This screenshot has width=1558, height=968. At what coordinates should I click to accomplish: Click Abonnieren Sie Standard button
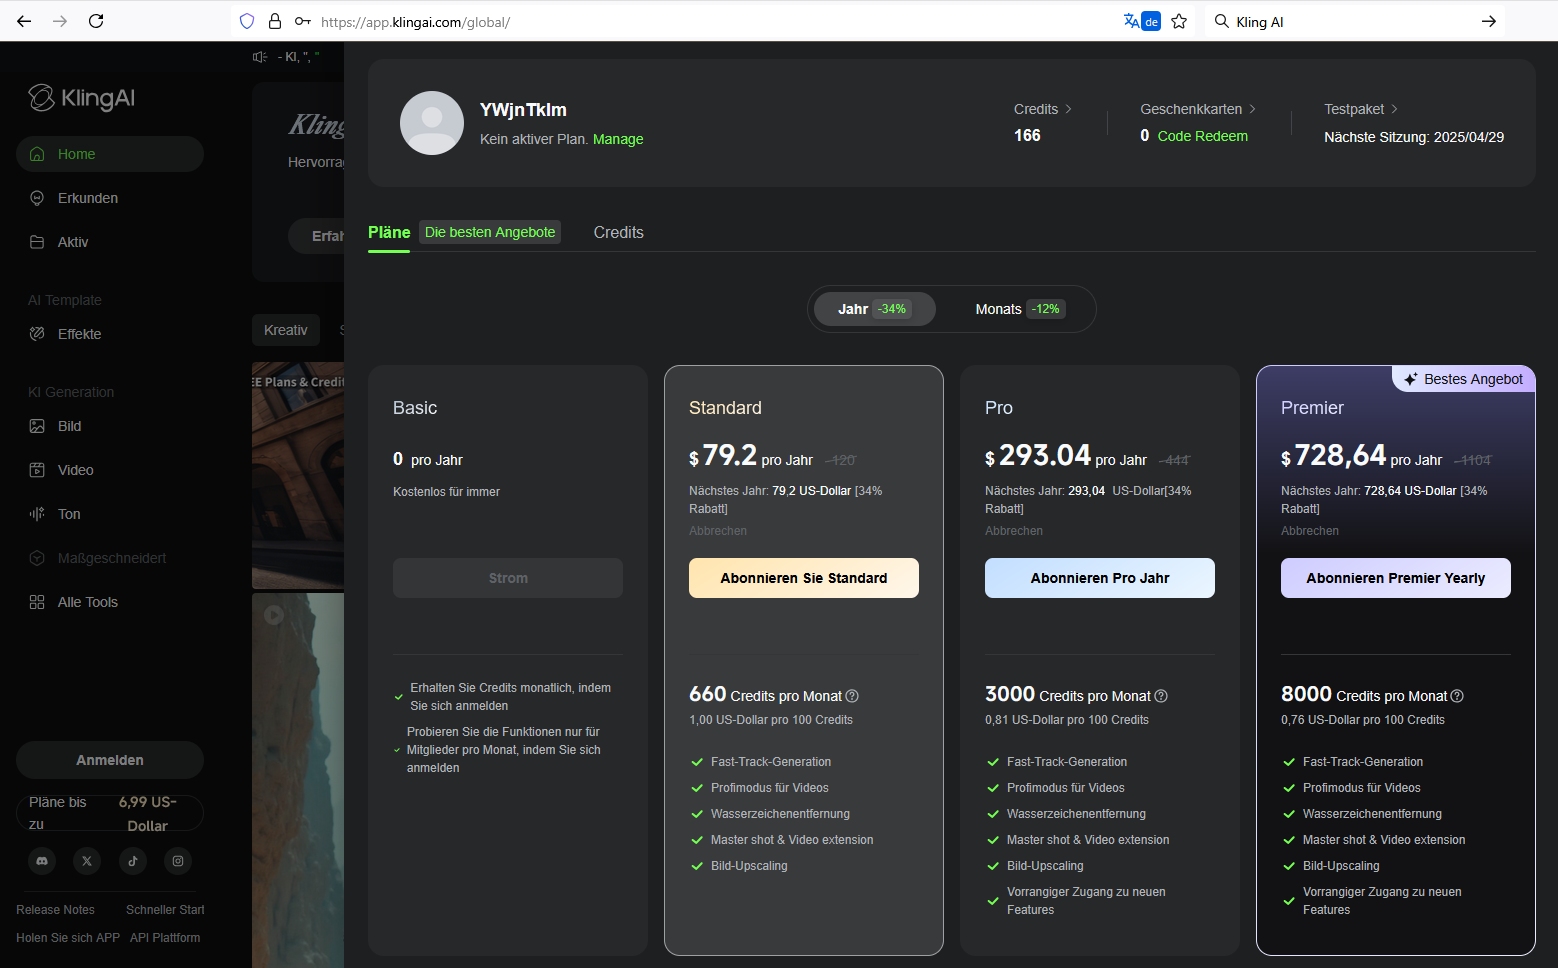point(804,578)
